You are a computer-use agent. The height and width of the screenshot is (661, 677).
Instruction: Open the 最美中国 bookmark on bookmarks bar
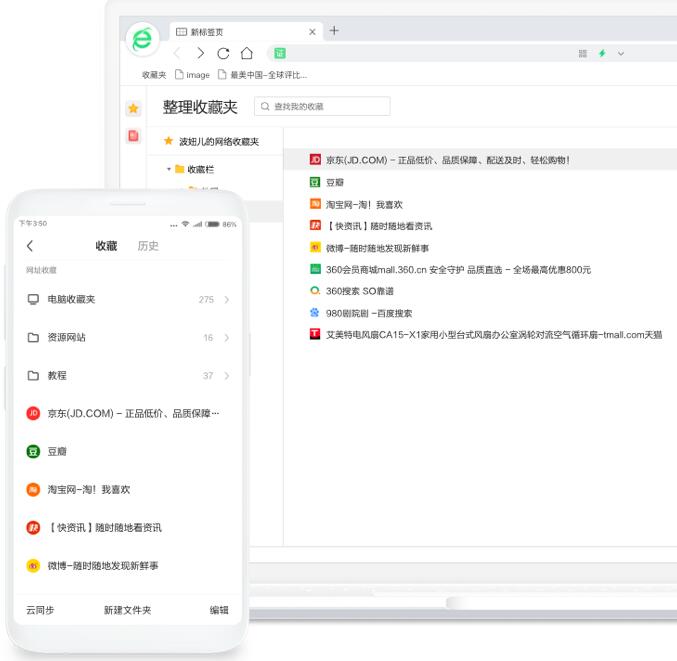tap(263, 75)
